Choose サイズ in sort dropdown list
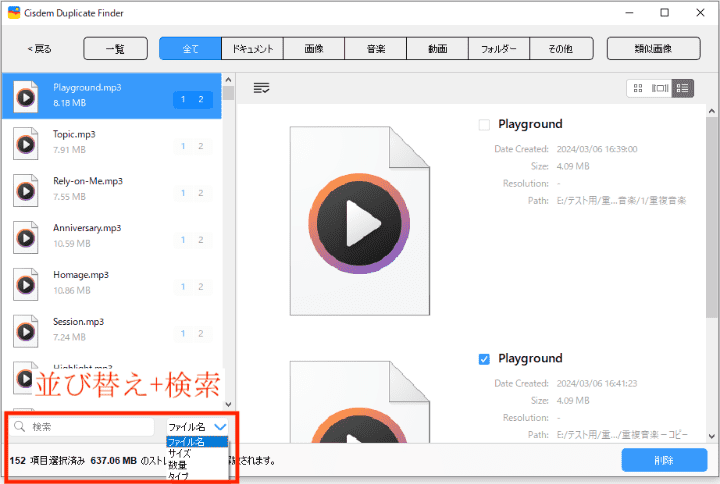Screen dimensions: 720x484 coord(197,453)
